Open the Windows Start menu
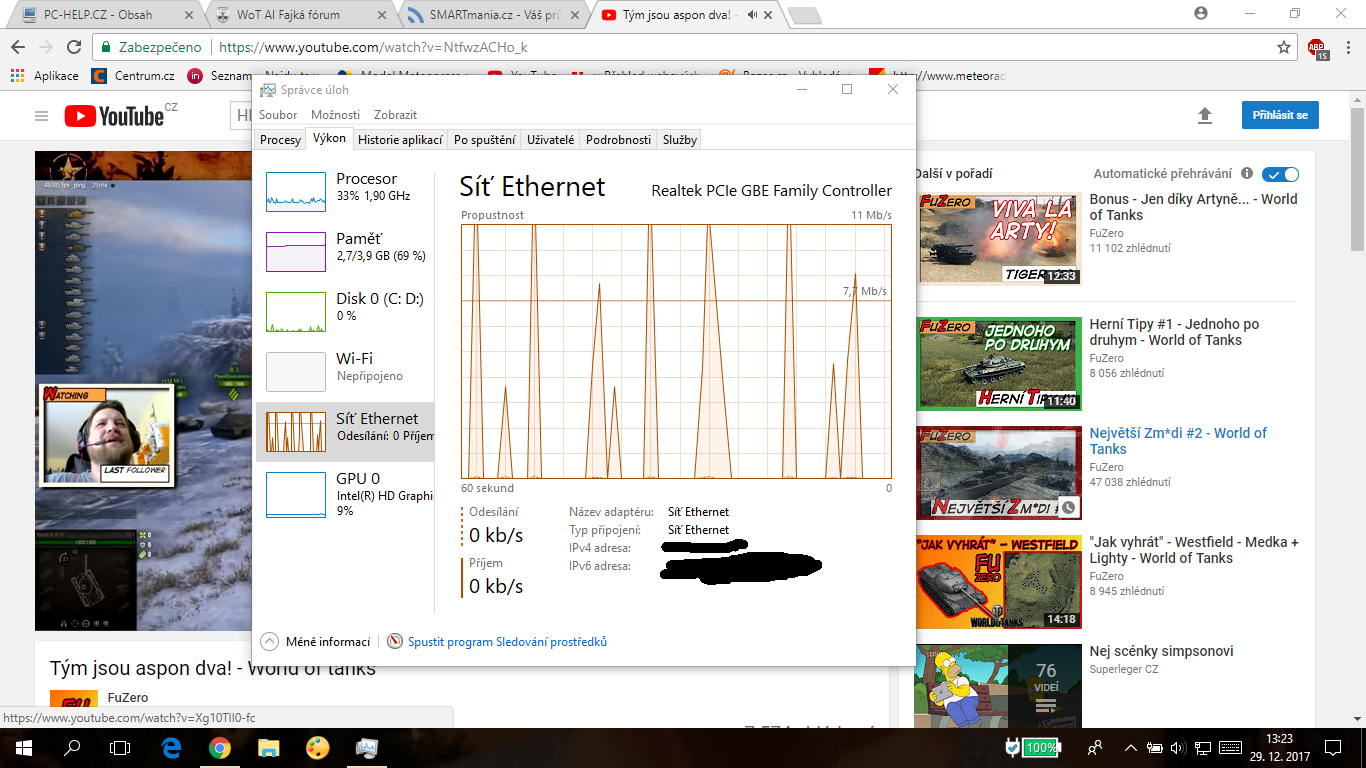 point(23,747)
